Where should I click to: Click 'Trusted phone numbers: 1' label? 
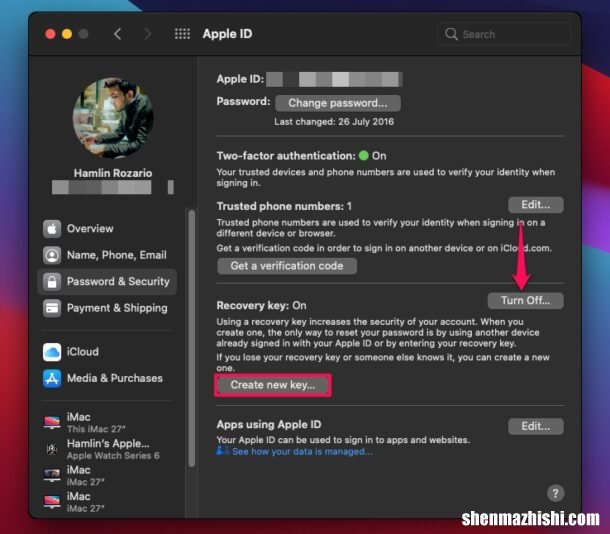pos(284,206)
